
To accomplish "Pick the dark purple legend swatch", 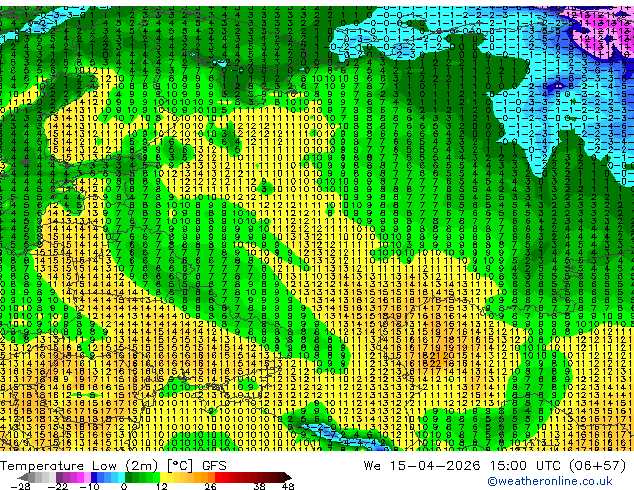I will coord(59,477).
